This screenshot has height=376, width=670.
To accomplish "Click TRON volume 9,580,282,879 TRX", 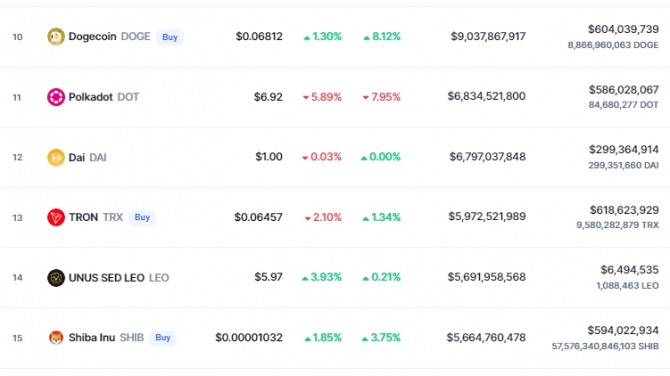I will [x=617, y=225].
